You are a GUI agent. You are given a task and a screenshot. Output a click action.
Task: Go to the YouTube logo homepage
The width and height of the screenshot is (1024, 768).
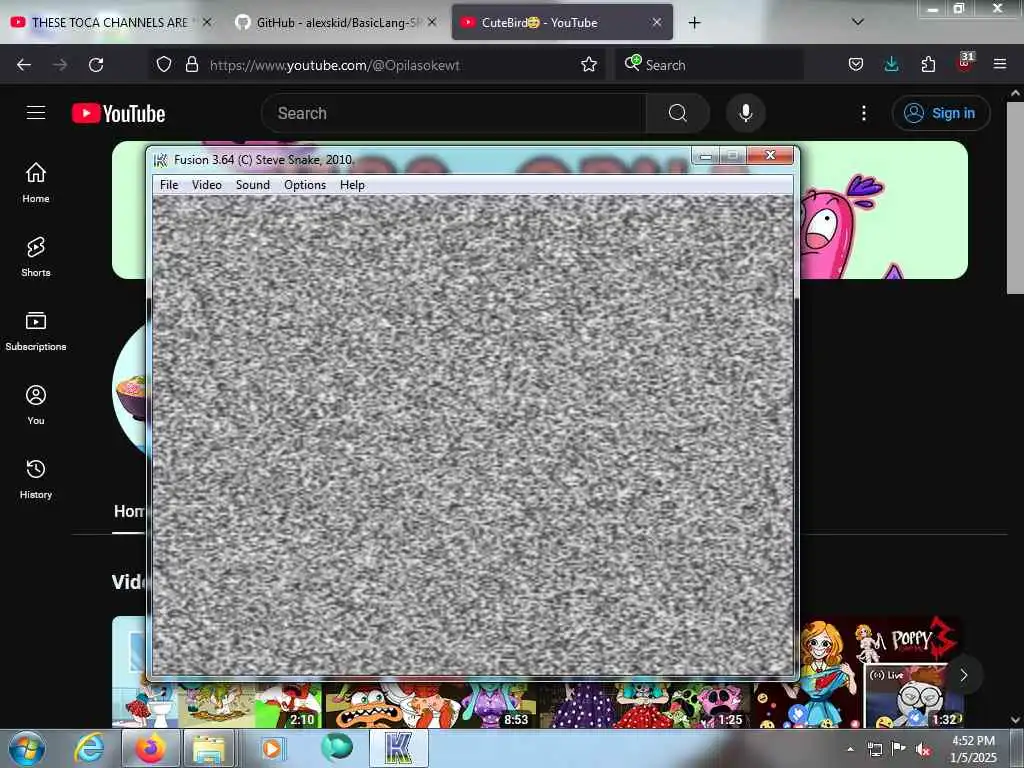pos(119,113)
